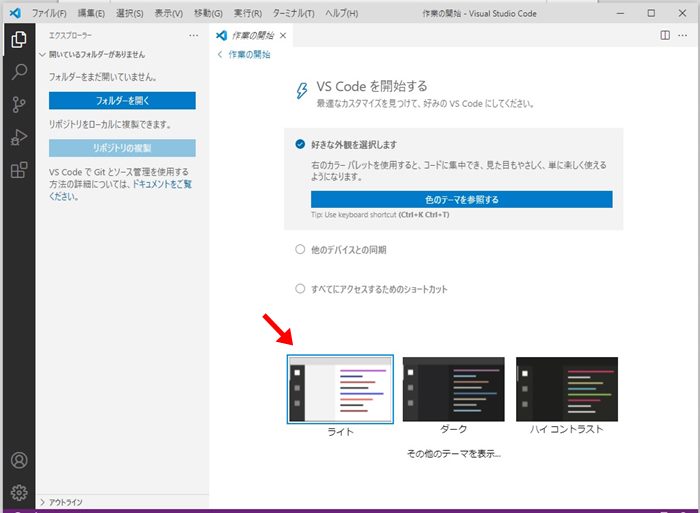This screenshot has height=513, width=700.
Task: Click the リポジトリの複製 button
Action: click(122, 148)
